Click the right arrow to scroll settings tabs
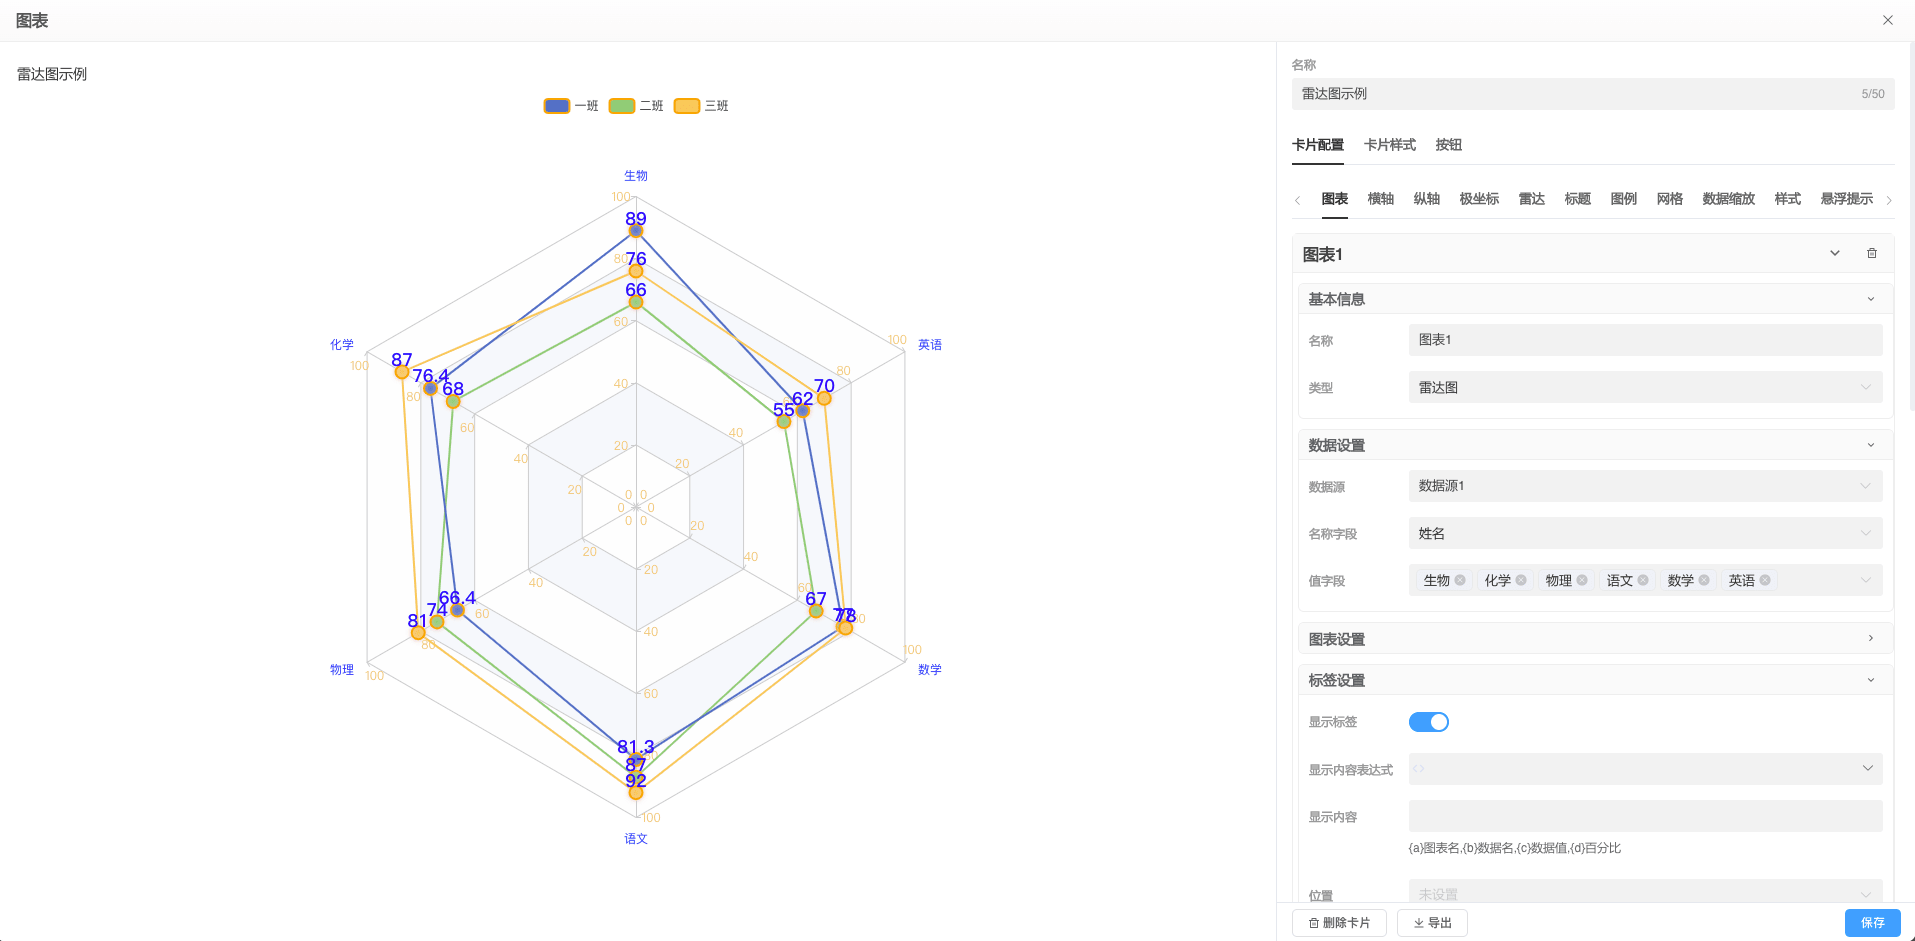Viewport: 1915px width, 941px height. tap(1889, 200)
